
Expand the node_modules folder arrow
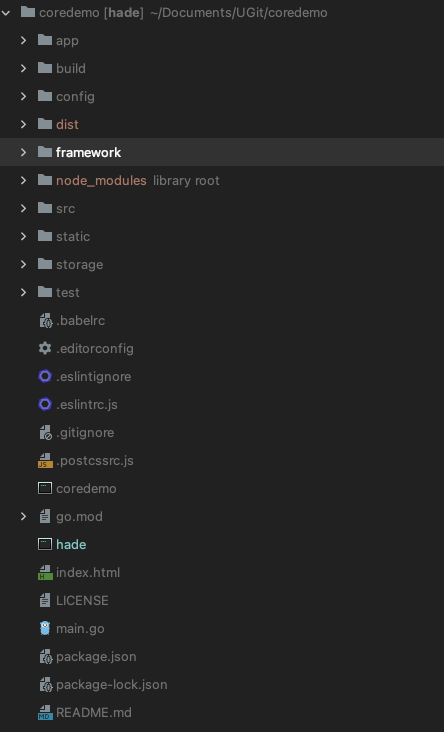point(23,180)
